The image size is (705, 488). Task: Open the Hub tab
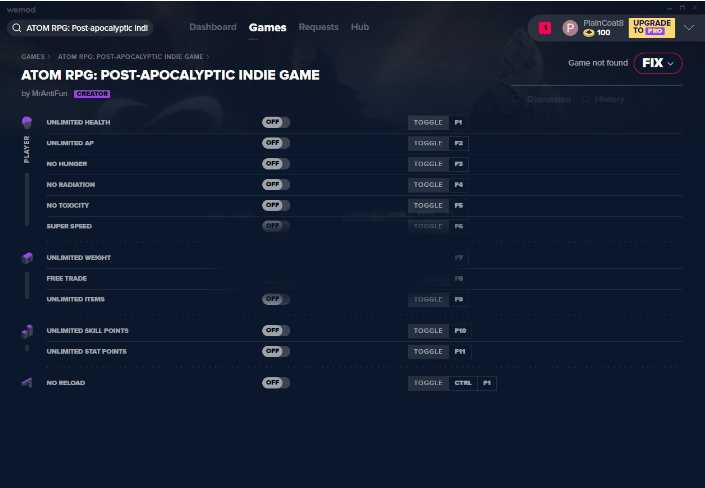360,27
